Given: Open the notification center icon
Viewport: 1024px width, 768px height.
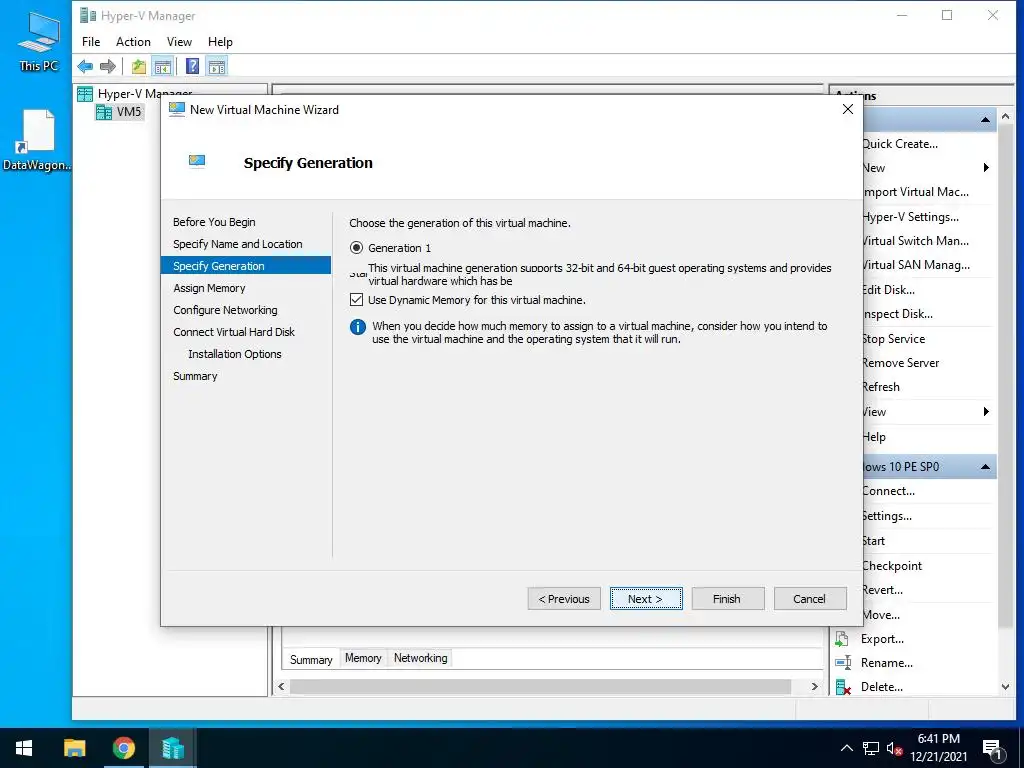Looking at the screenshot, I should [993, 750].
